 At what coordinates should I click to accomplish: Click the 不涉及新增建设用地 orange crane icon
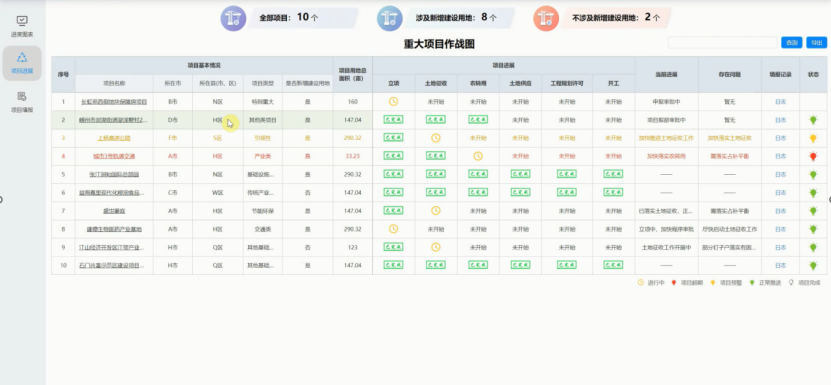click(546, 18)
